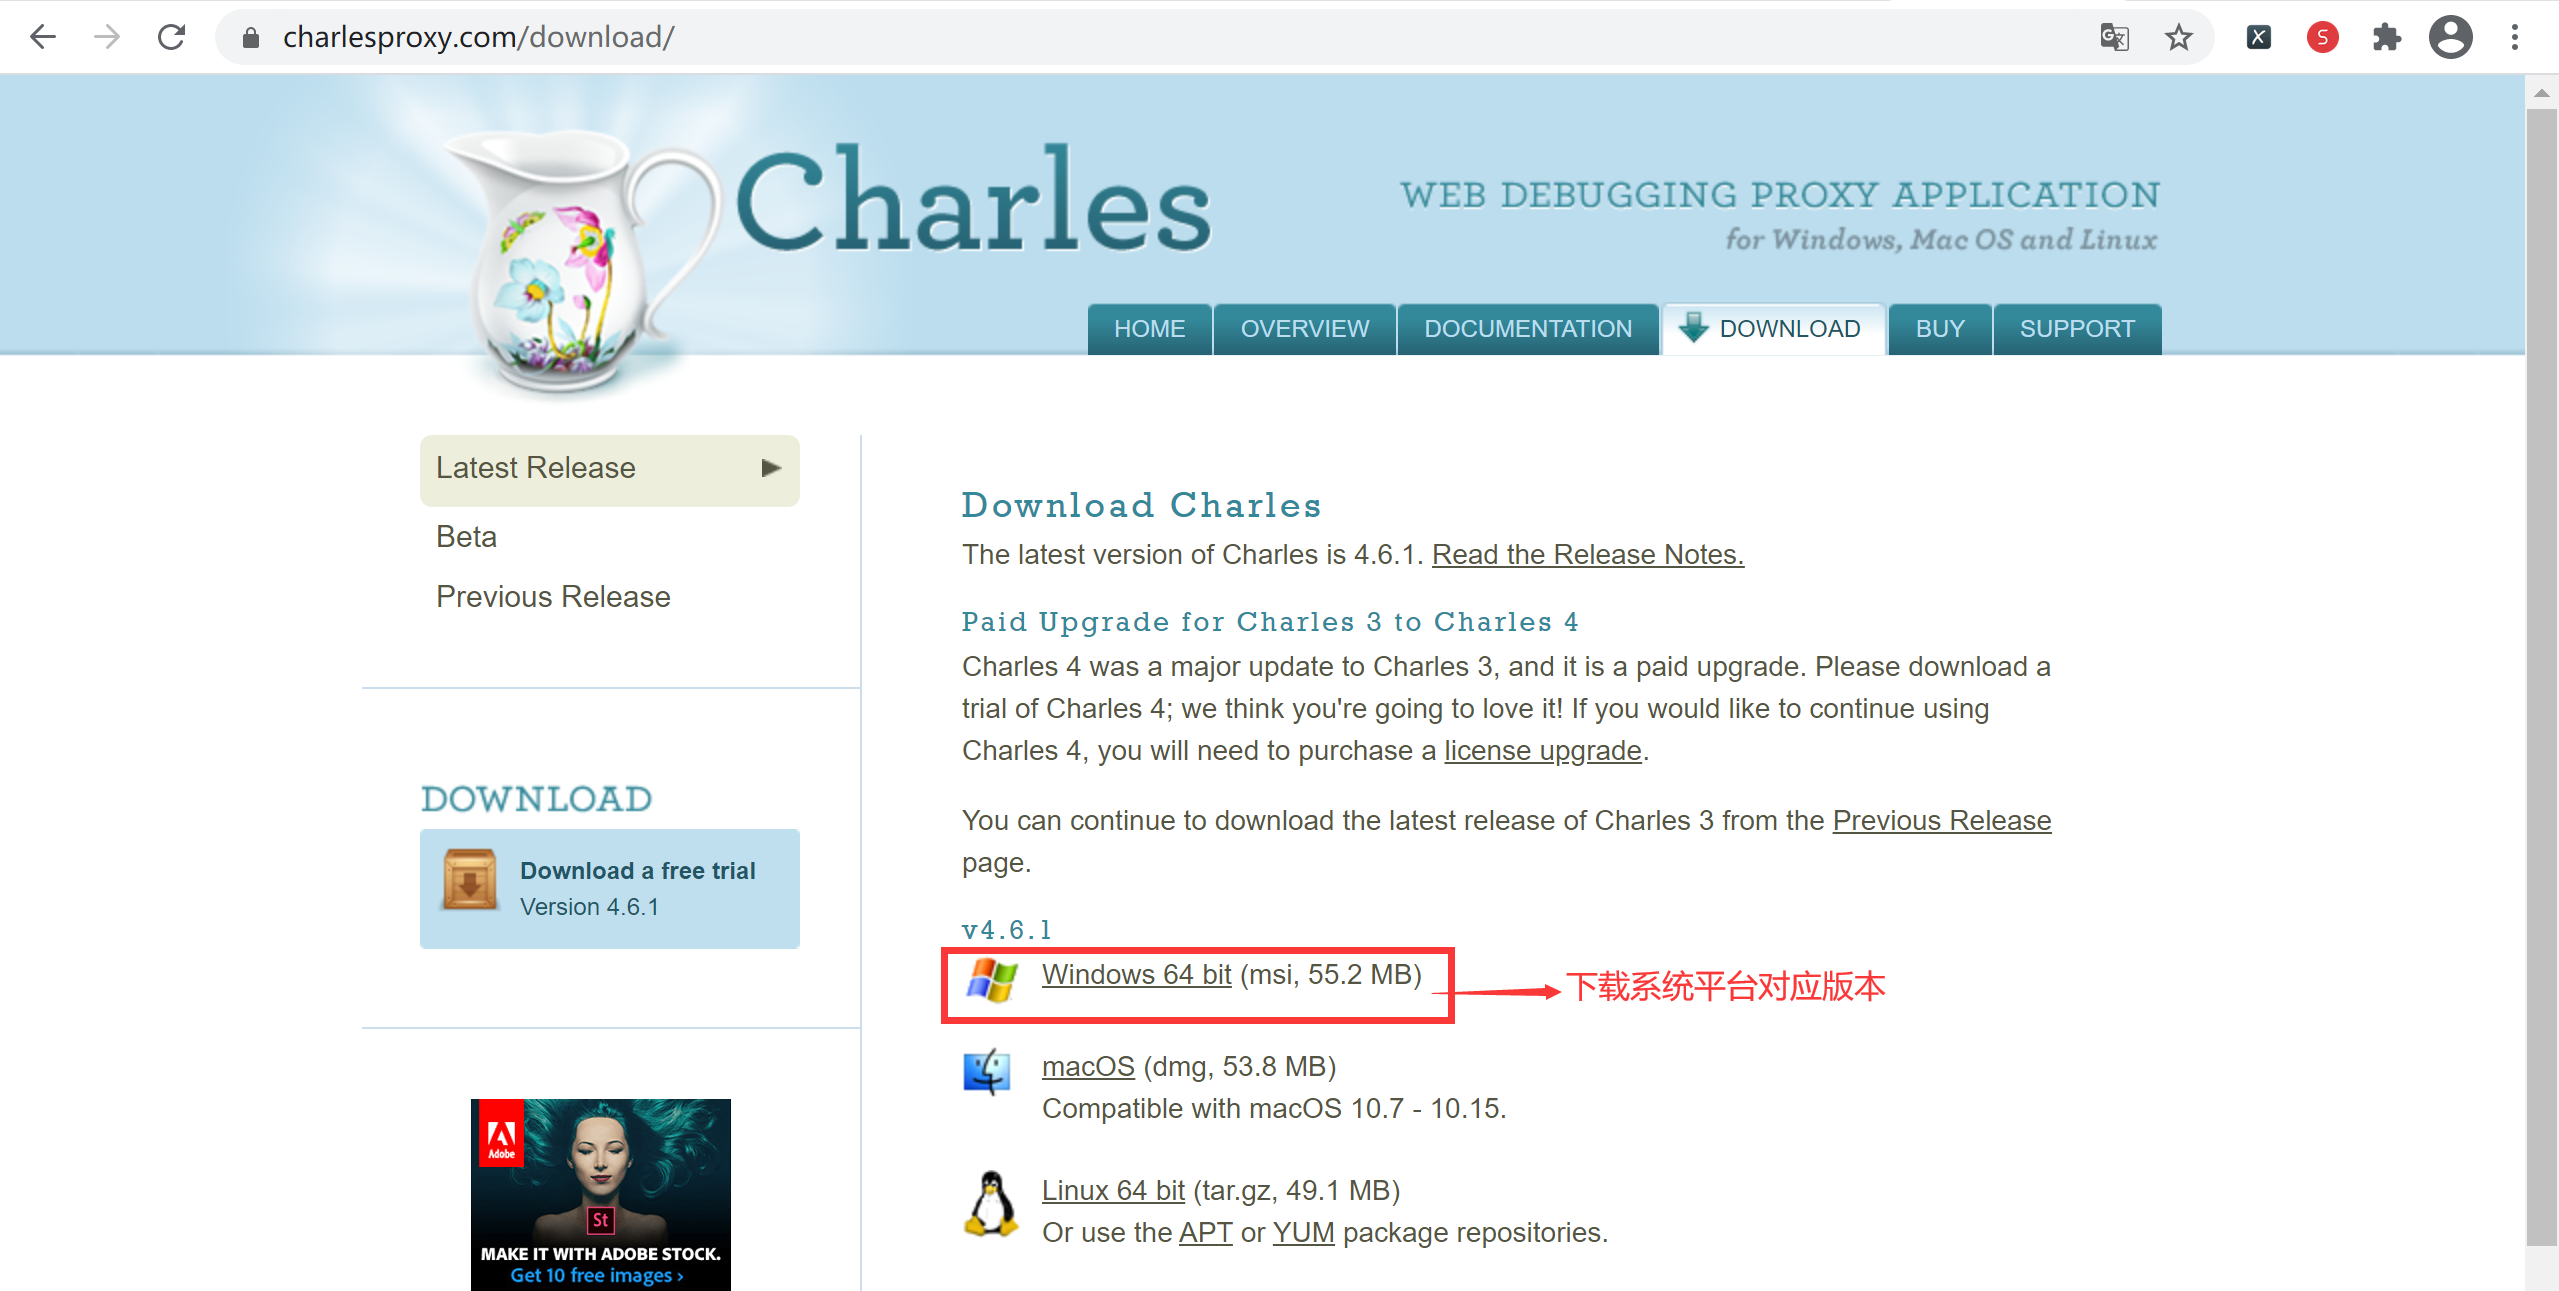2559x1291 pixels.
Task: Click the red S extension icon
Action: pos(2322,37)
